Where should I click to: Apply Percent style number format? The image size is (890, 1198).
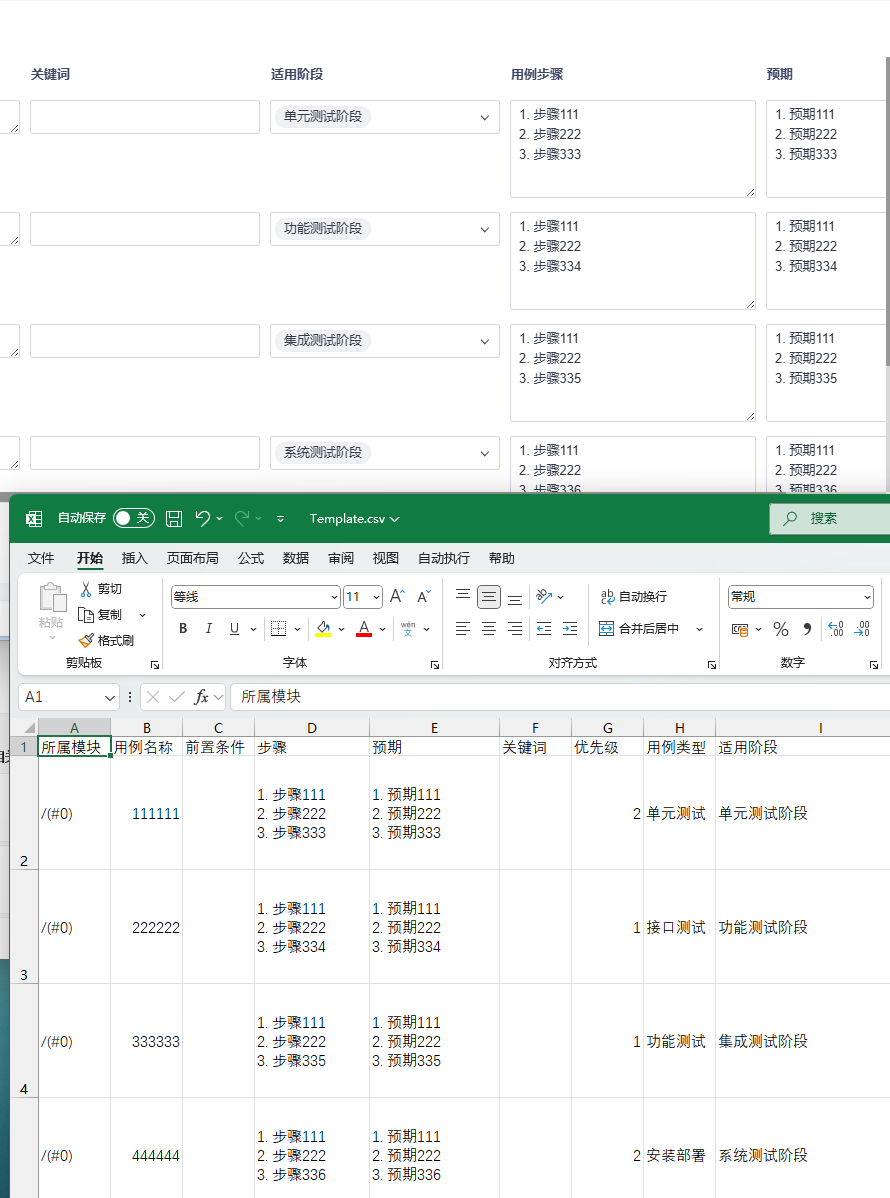(781, 629)
